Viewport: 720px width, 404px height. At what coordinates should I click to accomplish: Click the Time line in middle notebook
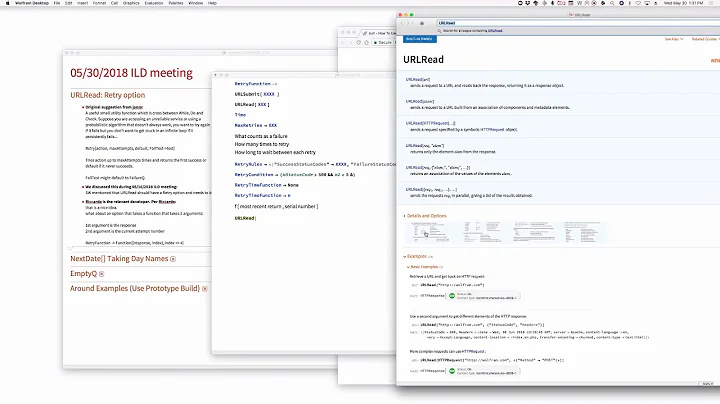click(240, 115)
